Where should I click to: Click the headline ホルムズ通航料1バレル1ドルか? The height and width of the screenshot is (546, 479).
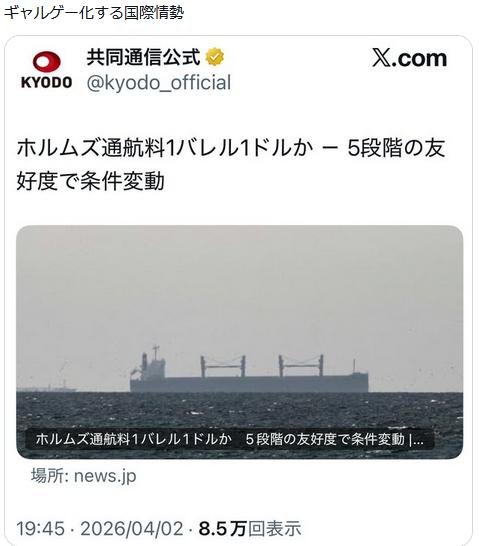tap(165, 148)
